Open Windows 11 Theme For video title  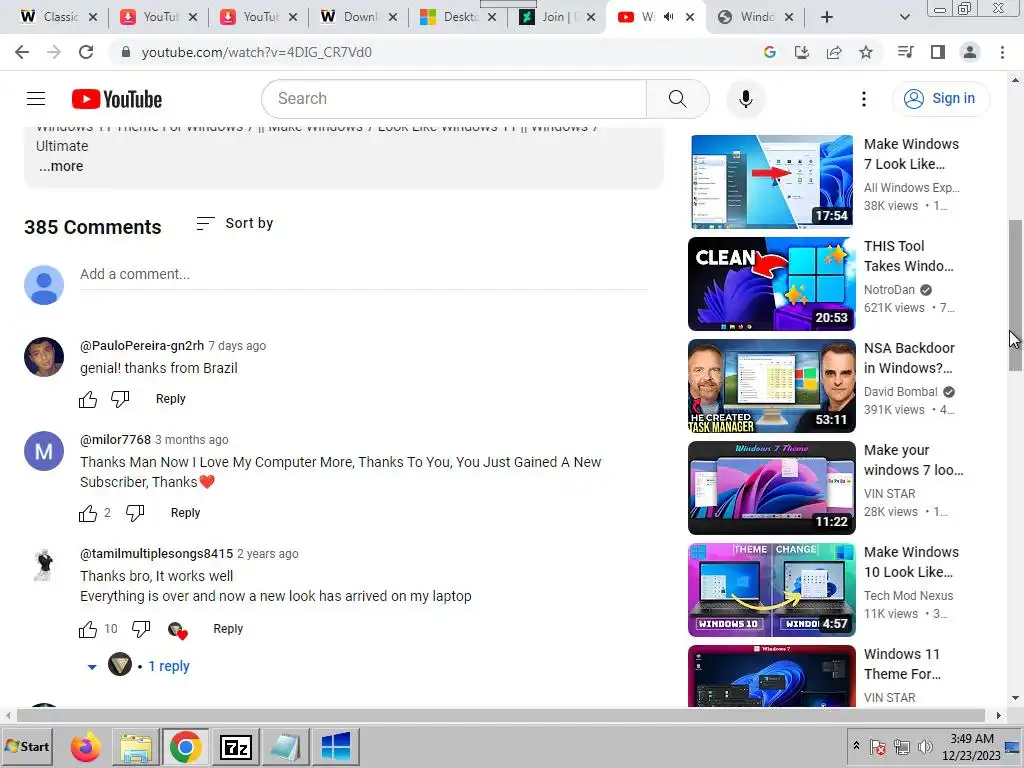point(903,664)
